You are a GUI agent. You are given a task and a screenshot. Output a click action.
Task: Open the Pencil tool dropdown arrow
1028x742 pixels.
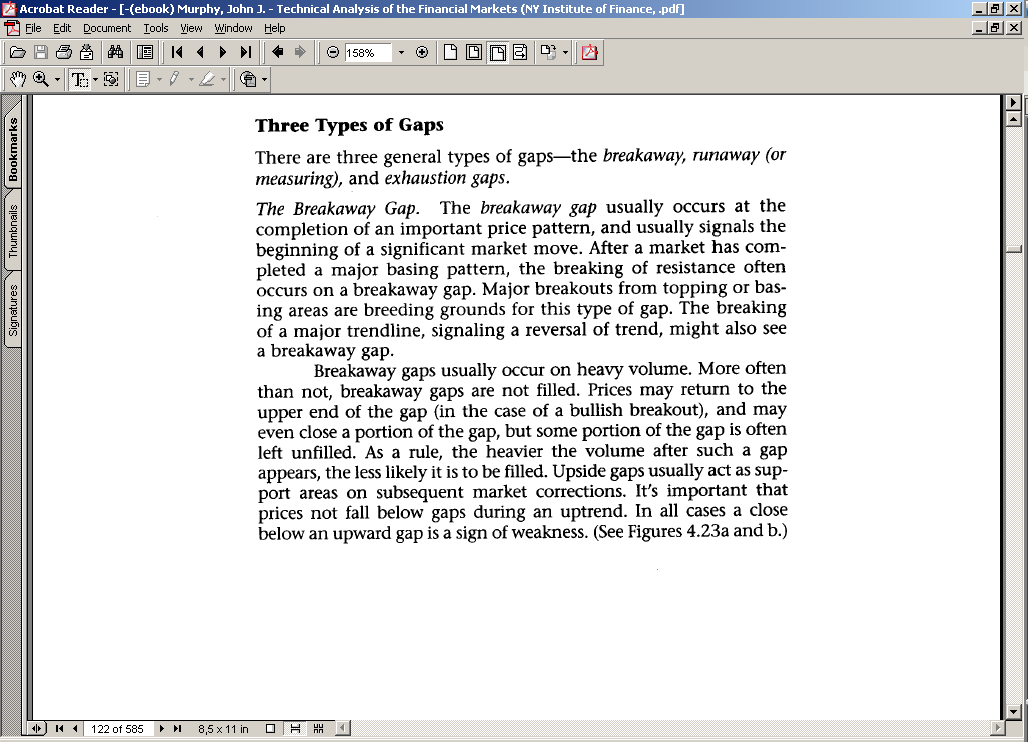coord(191,80)
